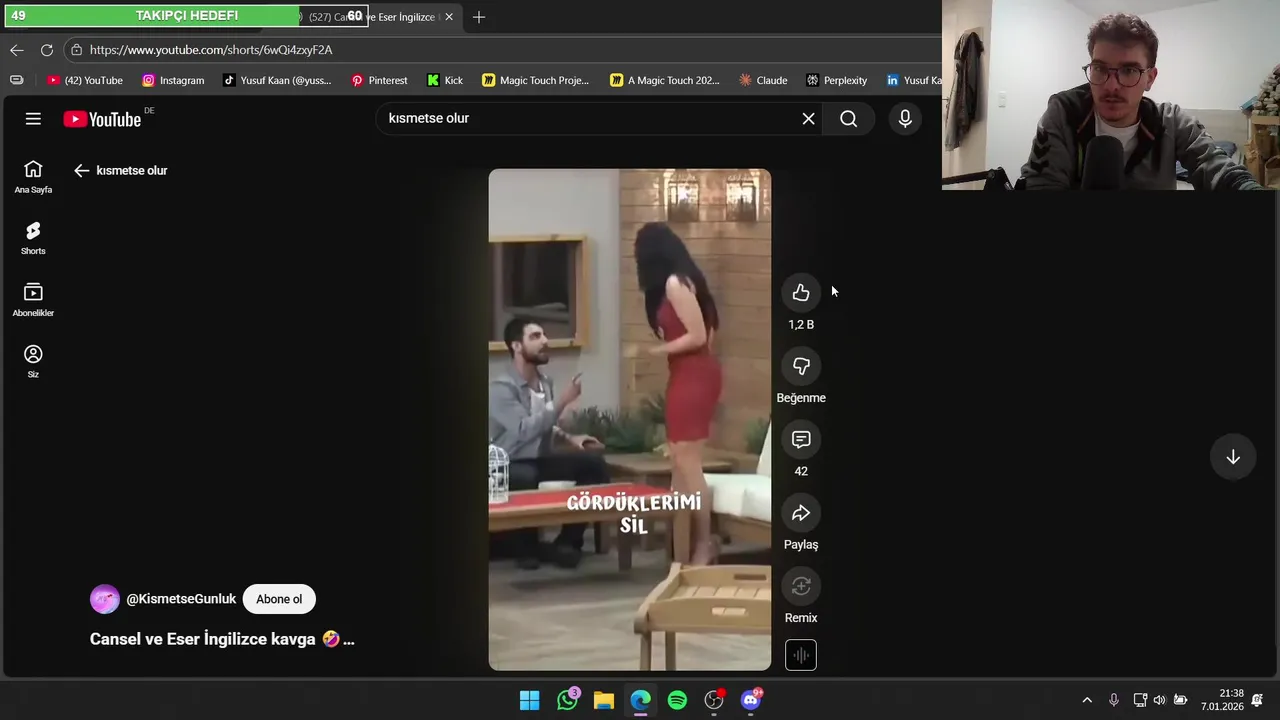
Task: Open the (42) YouTube bookmark
Action: click(x=85, y=80)
